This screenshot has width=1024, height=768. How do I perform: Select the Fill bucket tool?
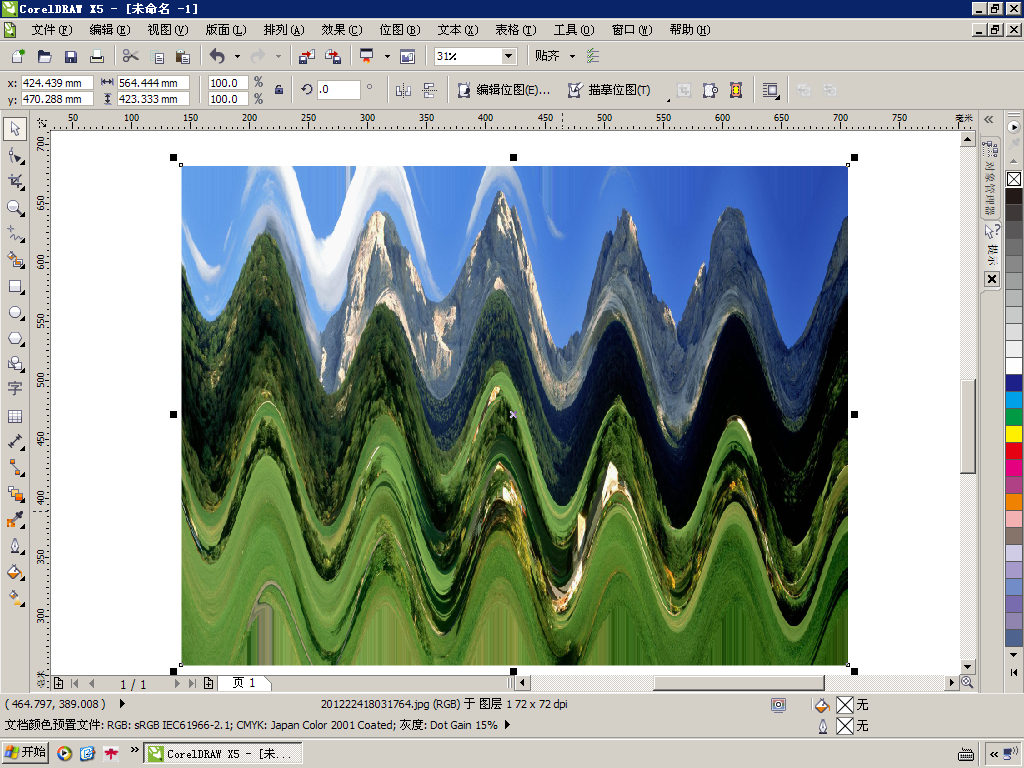(15, 572)
